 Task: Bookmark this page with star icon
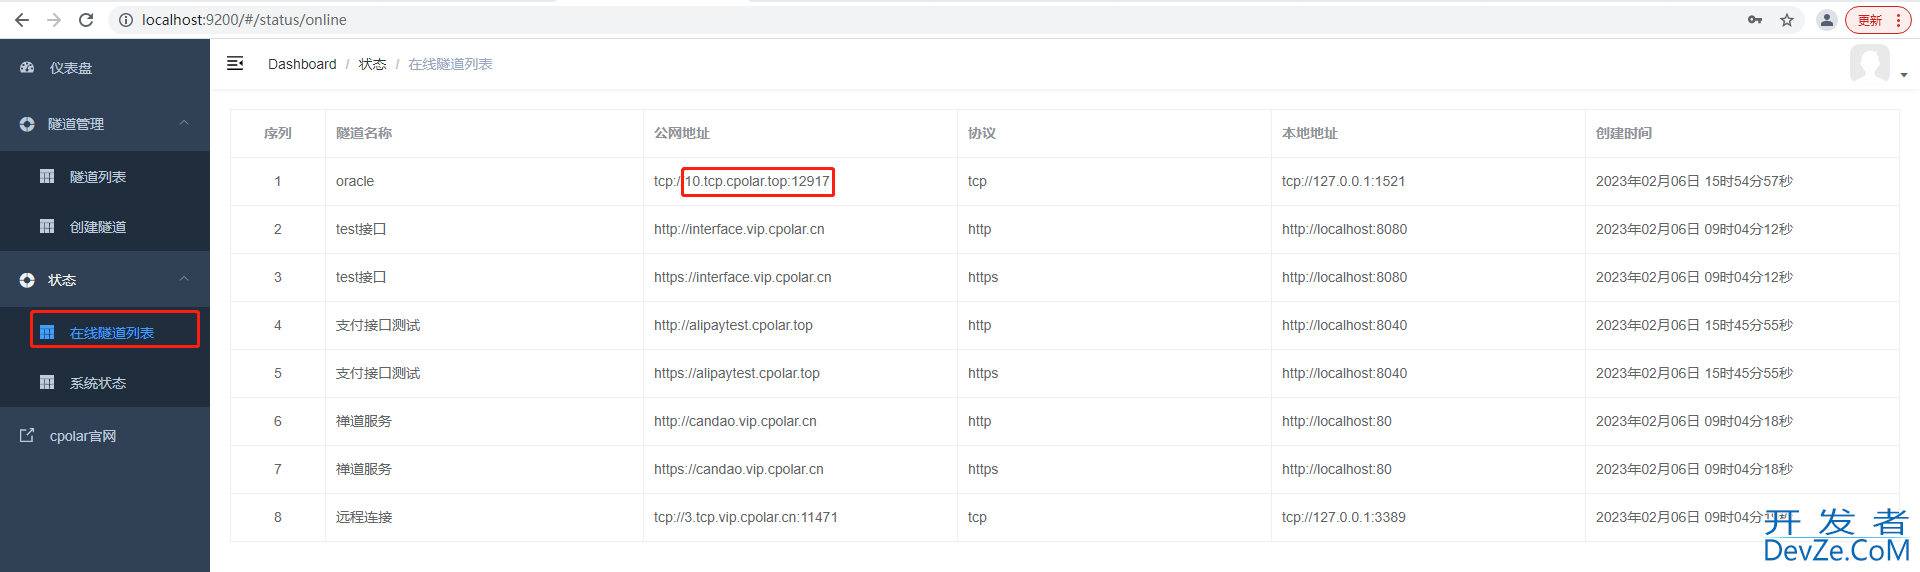1787,20
